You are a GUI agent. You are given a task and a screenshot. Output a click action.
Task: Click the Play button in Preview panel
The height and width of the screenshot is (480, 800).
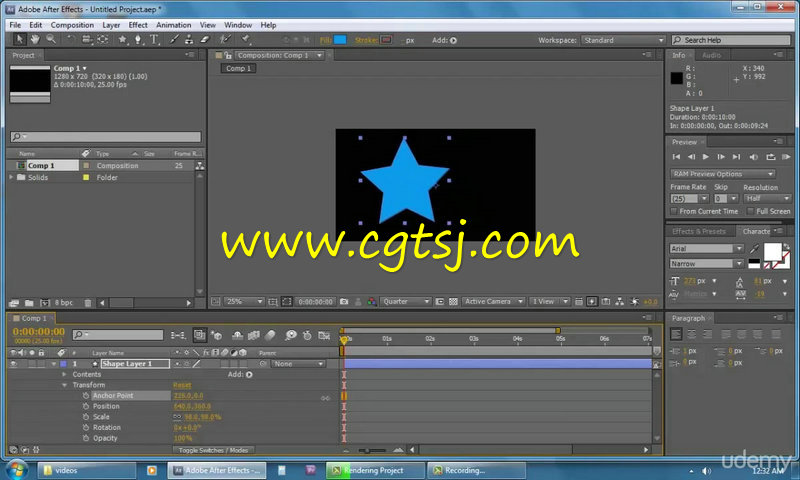point(705,157)
